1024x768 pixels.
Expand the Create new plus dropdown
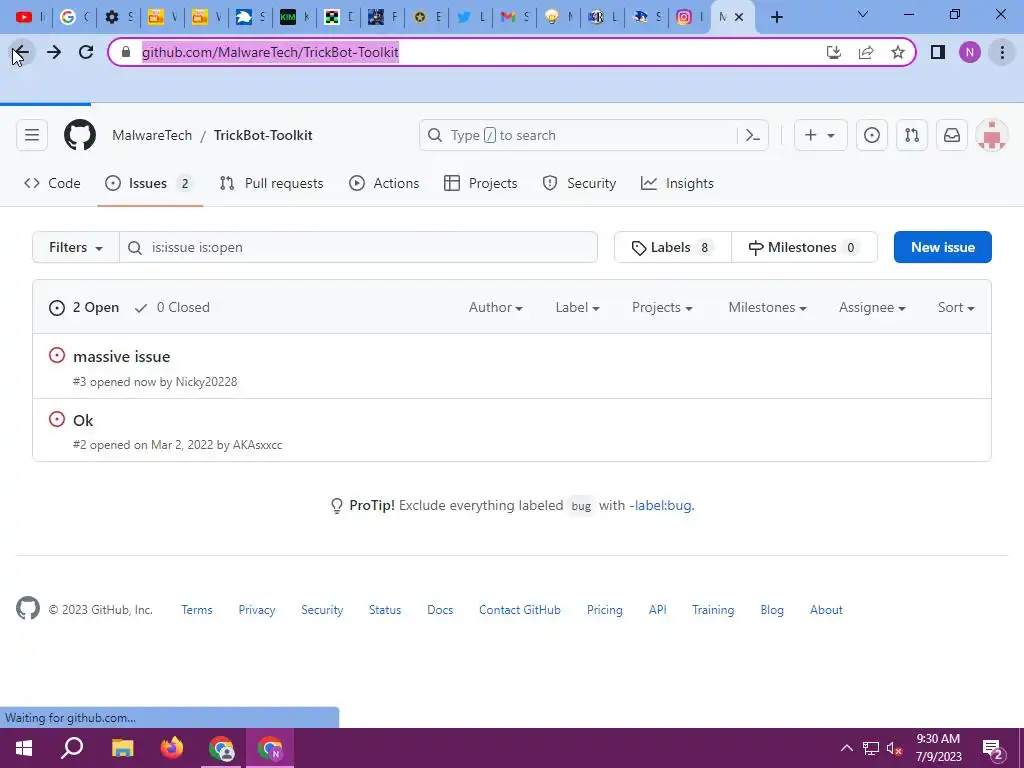pyautogui.click(x=820, y=135)
